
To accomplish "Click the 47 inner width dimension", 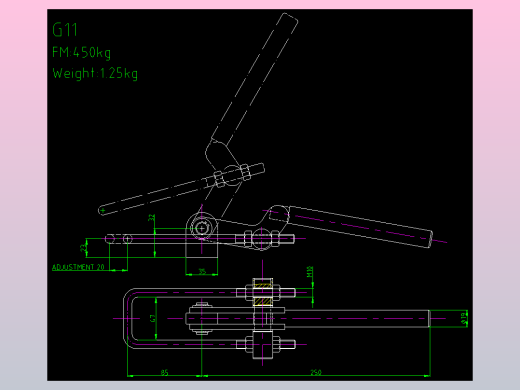I will click(x=153, y=318).
